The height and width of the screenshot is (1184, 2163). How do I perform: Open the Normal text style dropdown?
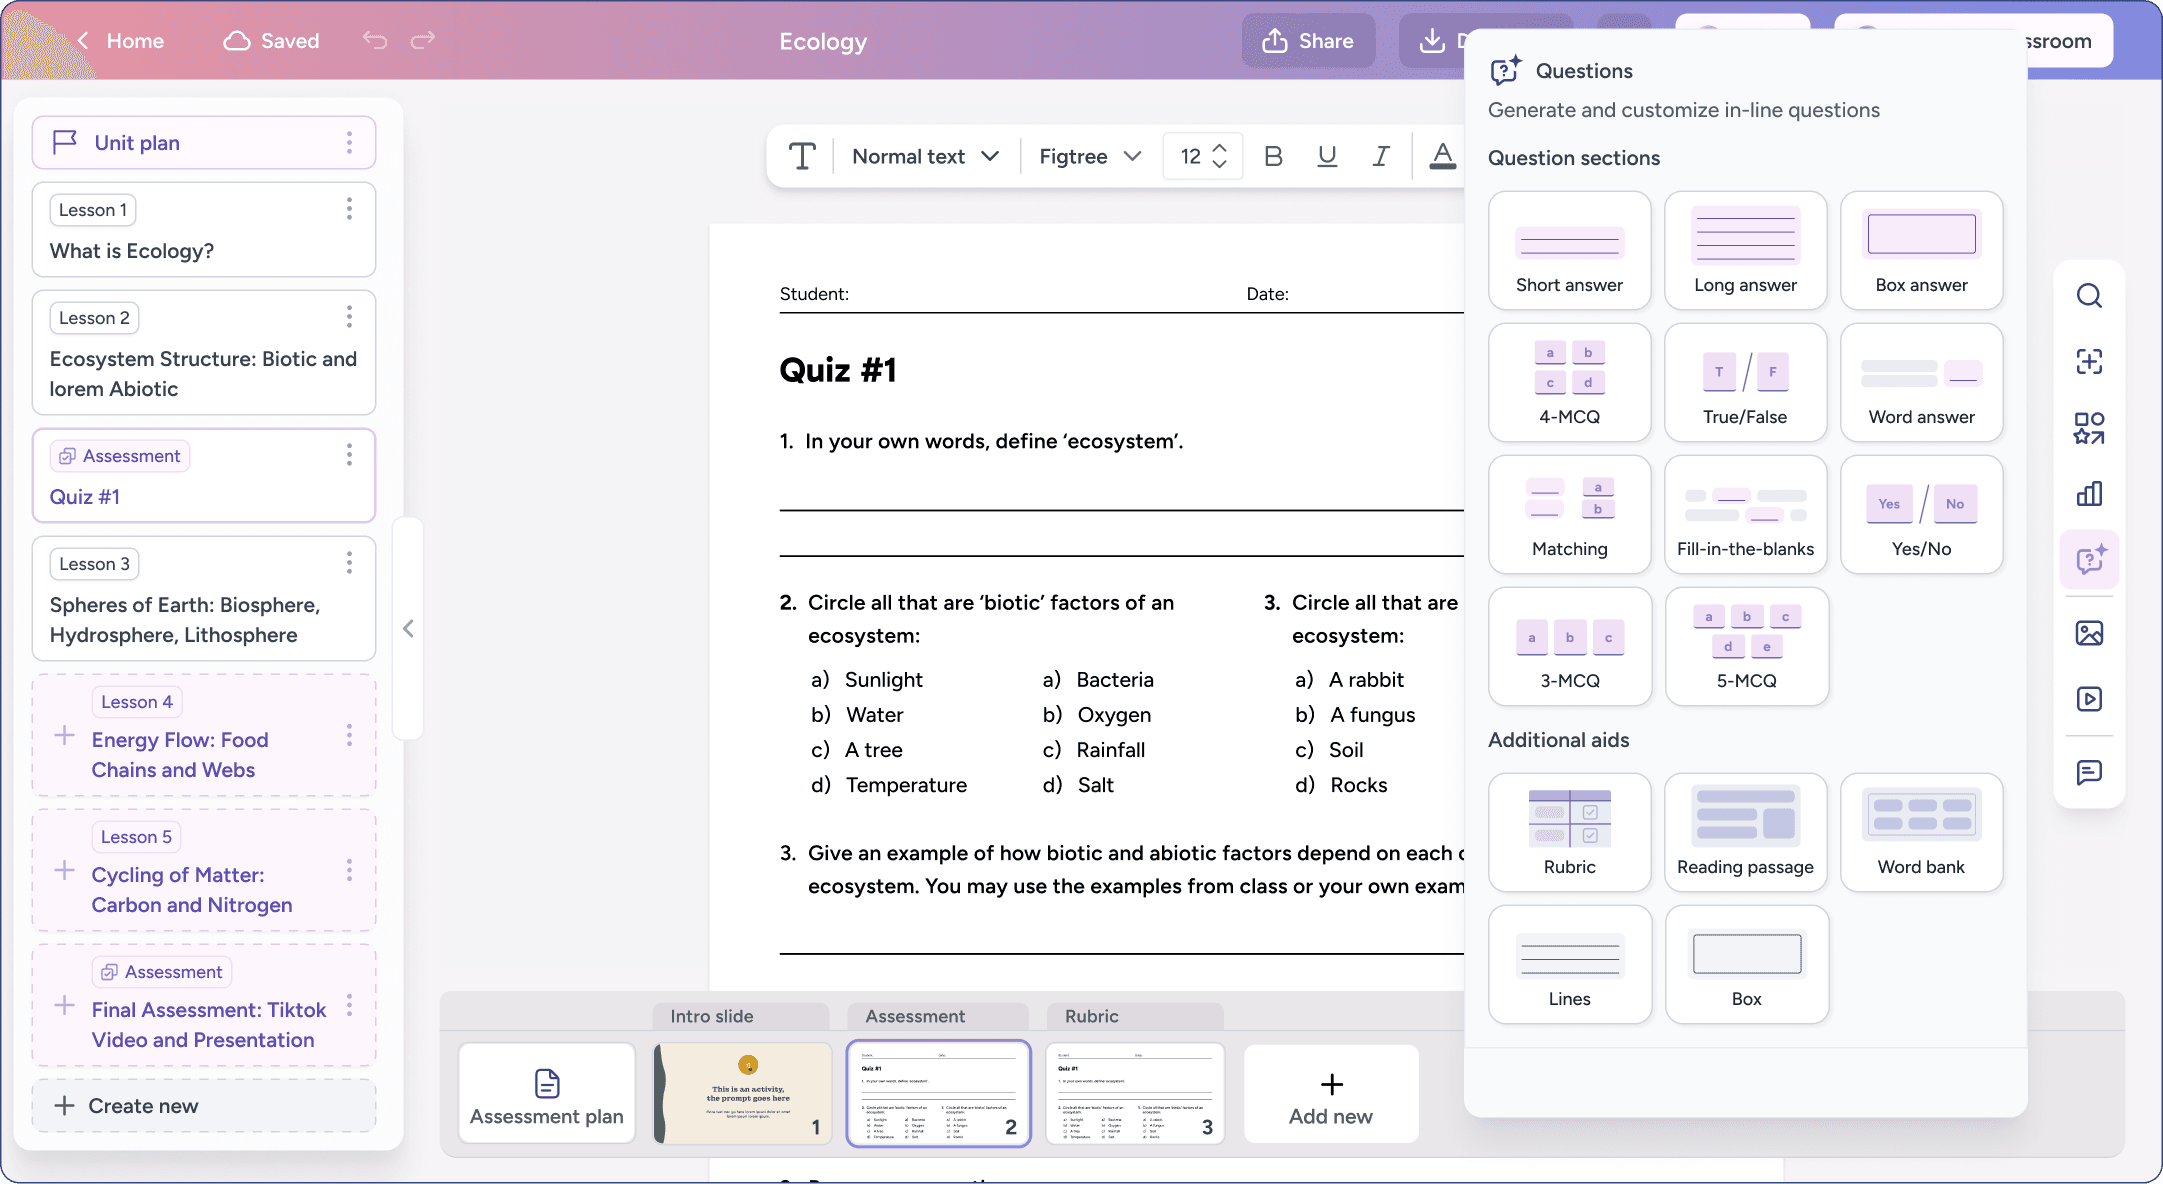click(x=925, y=156)
